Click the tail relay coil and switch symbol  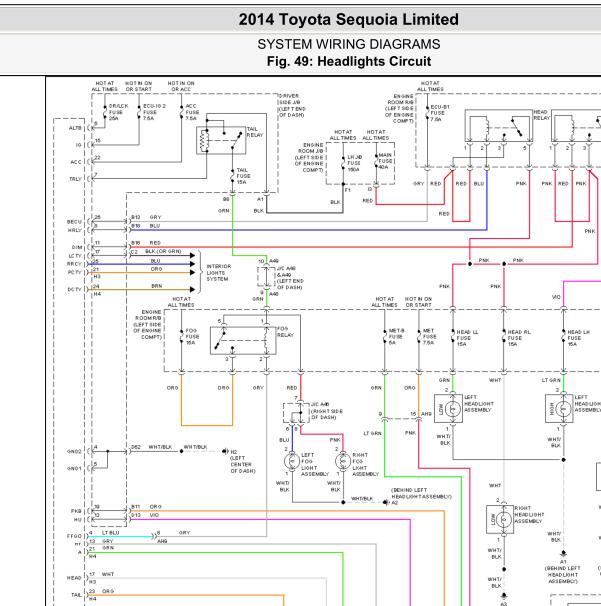(221, 141)
